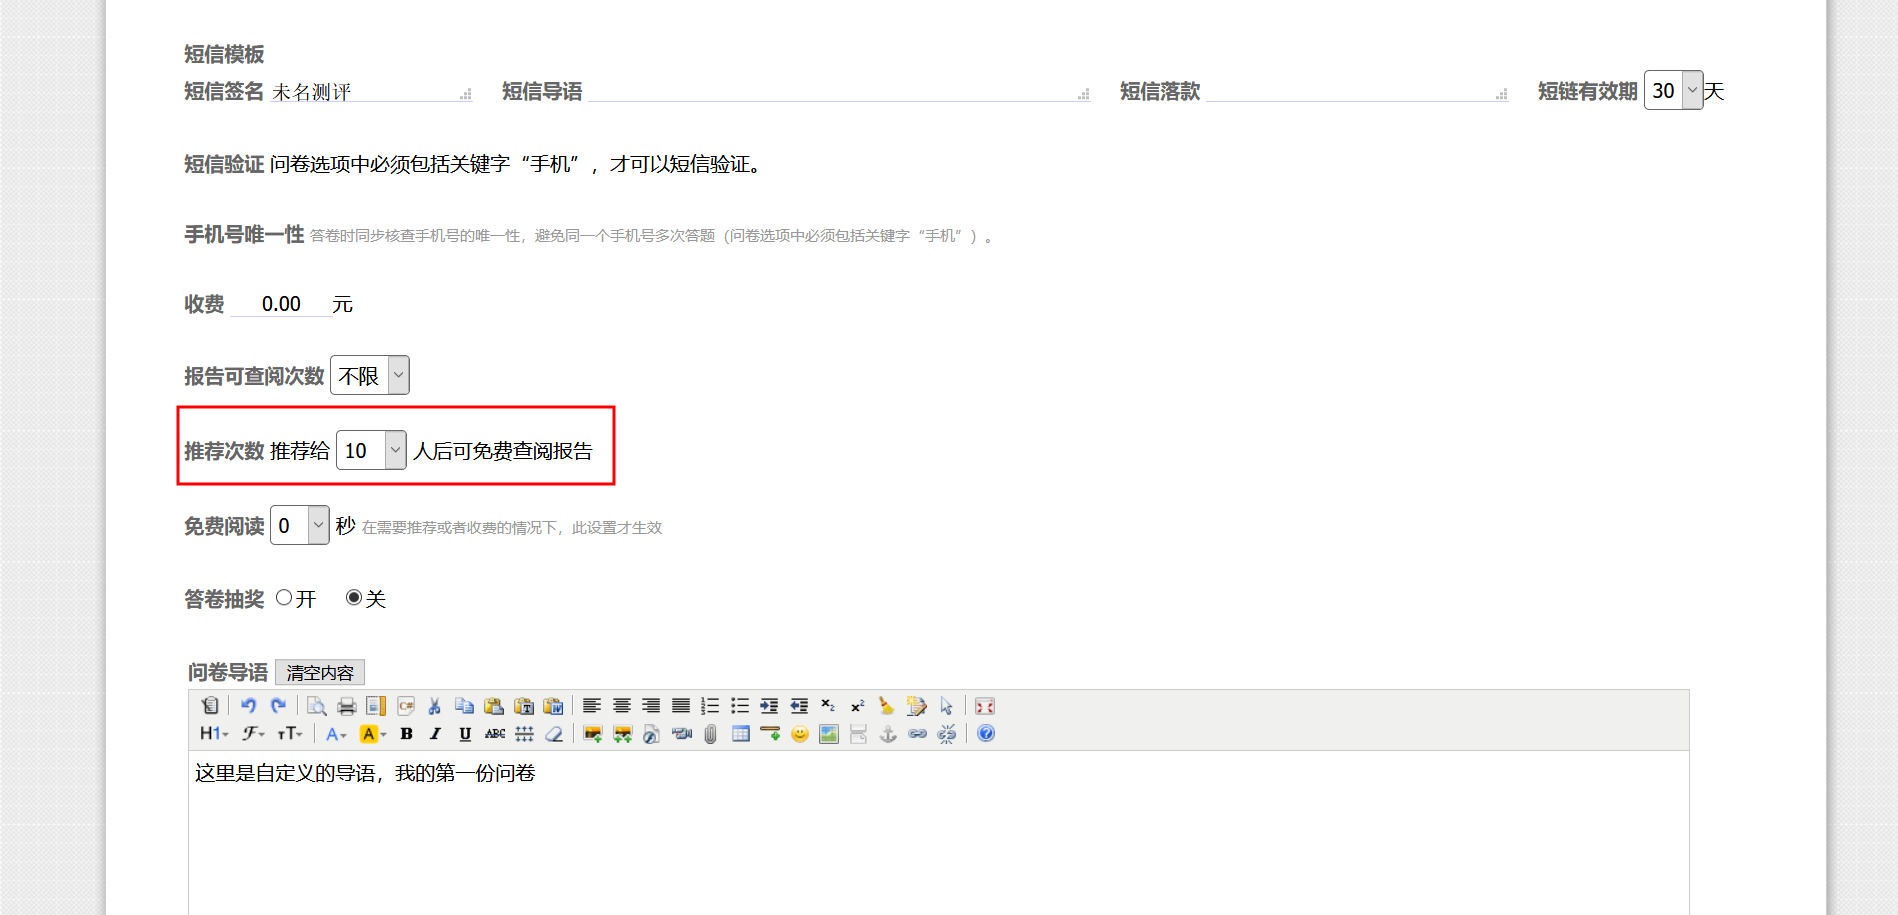This screenshot has height=915, width=1898.
Task: Open the editor help about icon
Action: (x=986, y=734)
